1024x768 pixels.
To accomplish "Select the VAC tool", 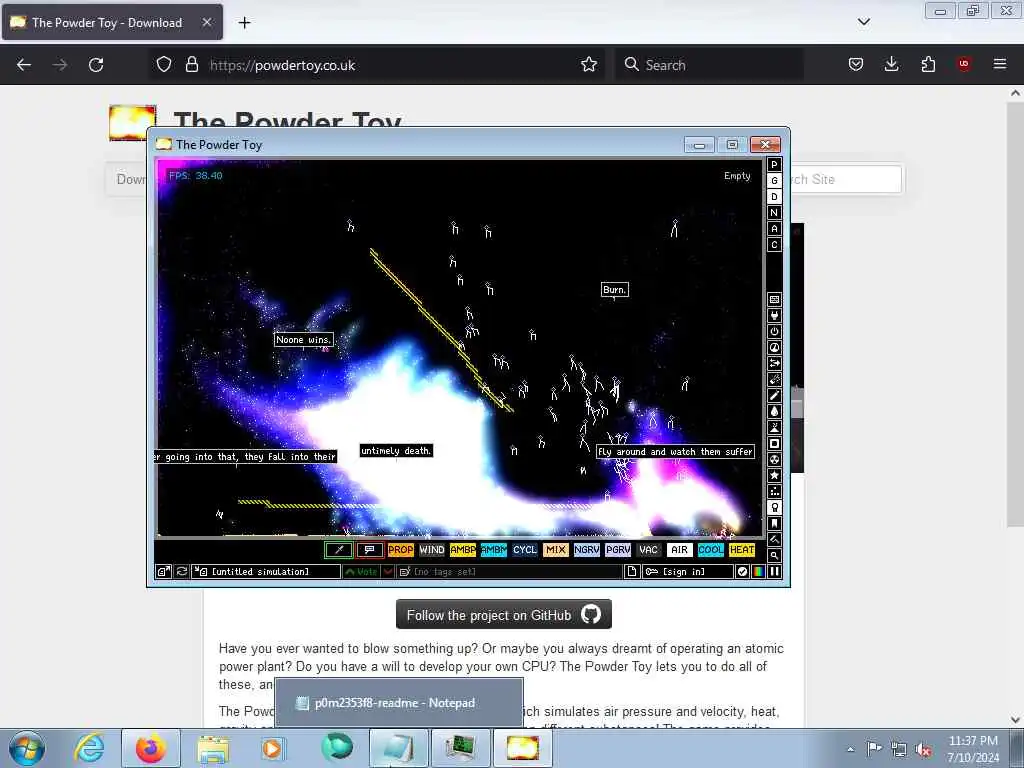I will click(x=648, y=550).
